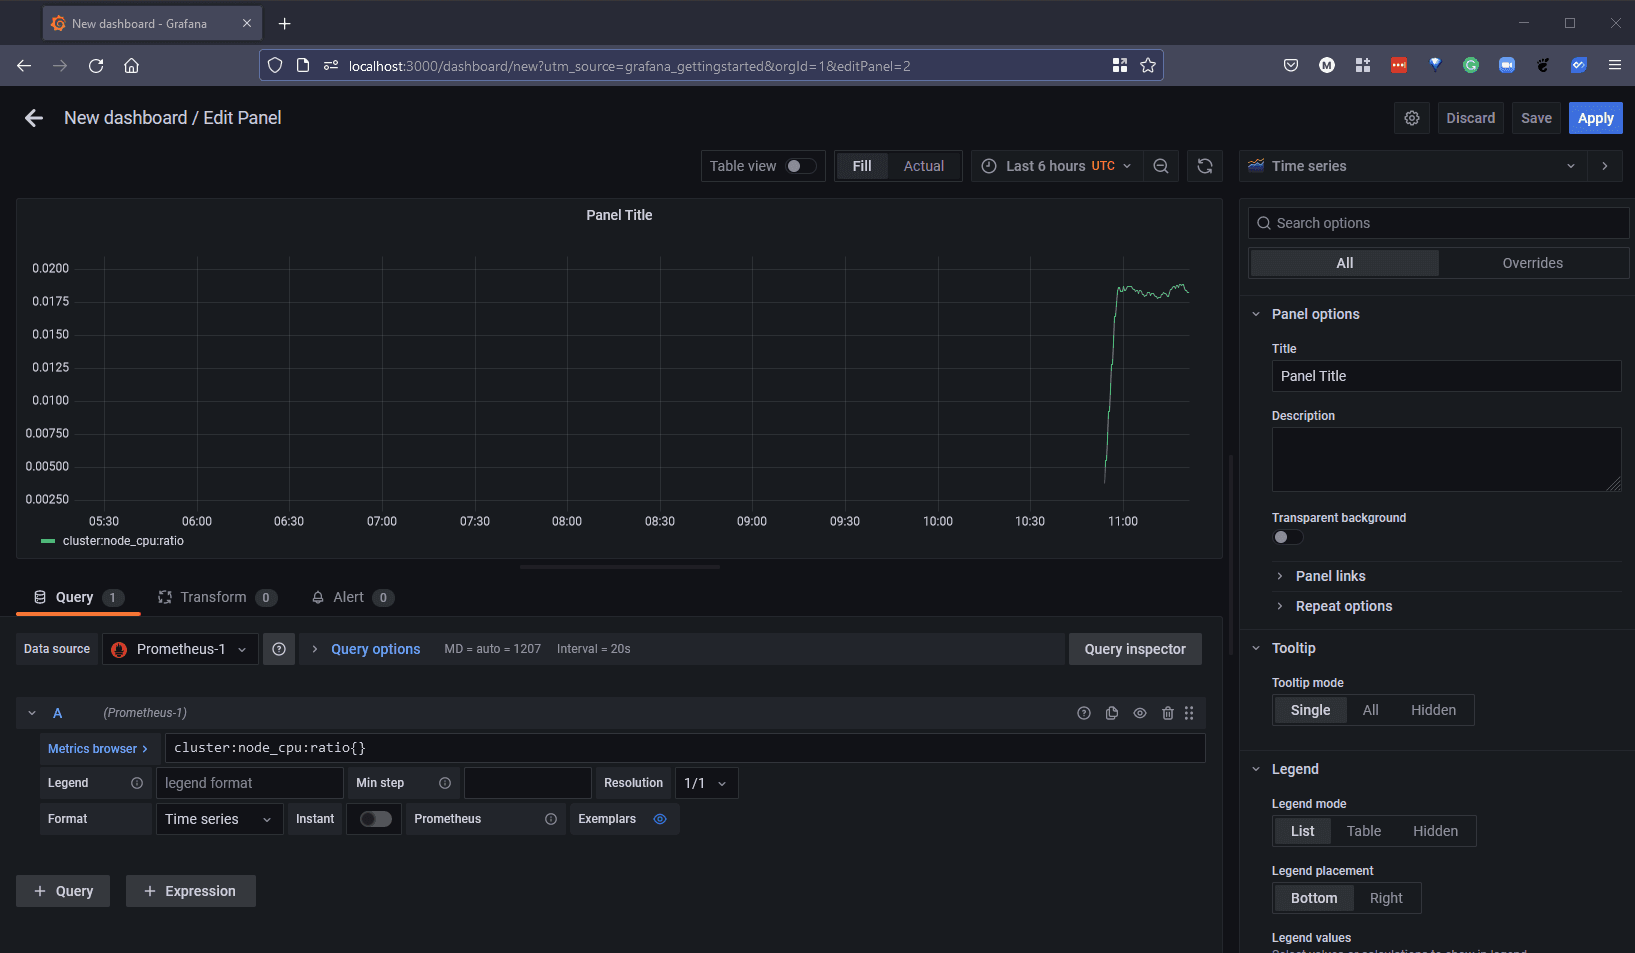Refresh the dashboard with the refresh icon
Viewport: 1635px width, 953px height.
[x=1204, y=166]
